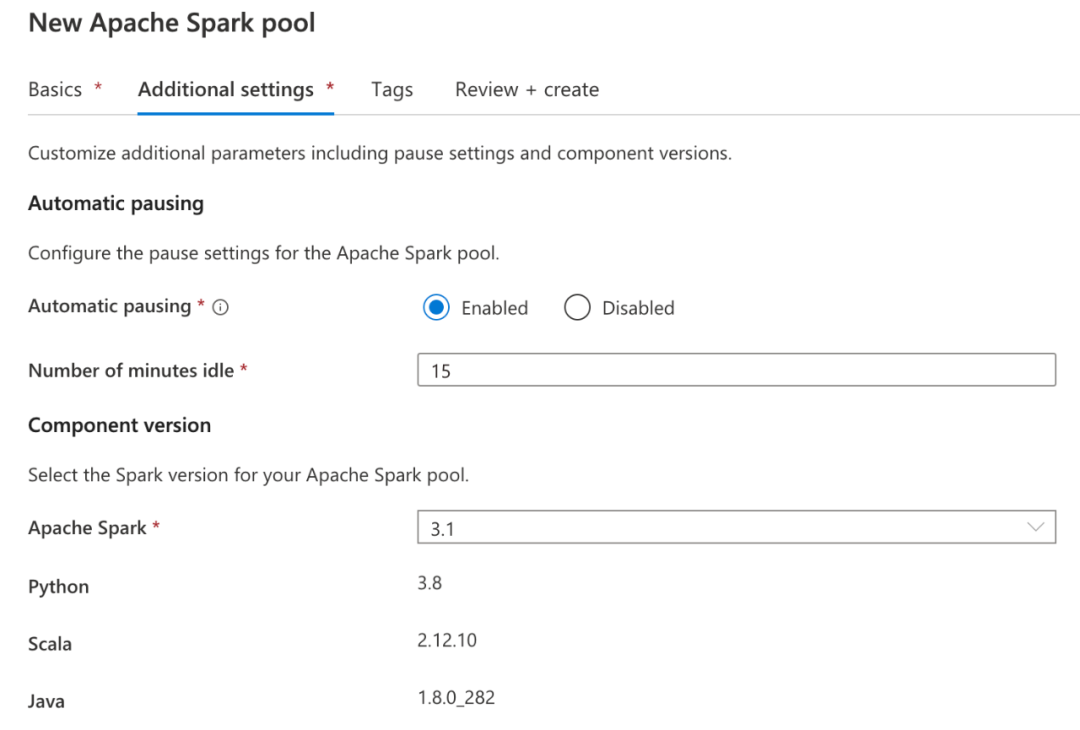Click the Java label
Image resolution: width=1080 pixels, height=730 pixels.
click(x=46, y=701)
